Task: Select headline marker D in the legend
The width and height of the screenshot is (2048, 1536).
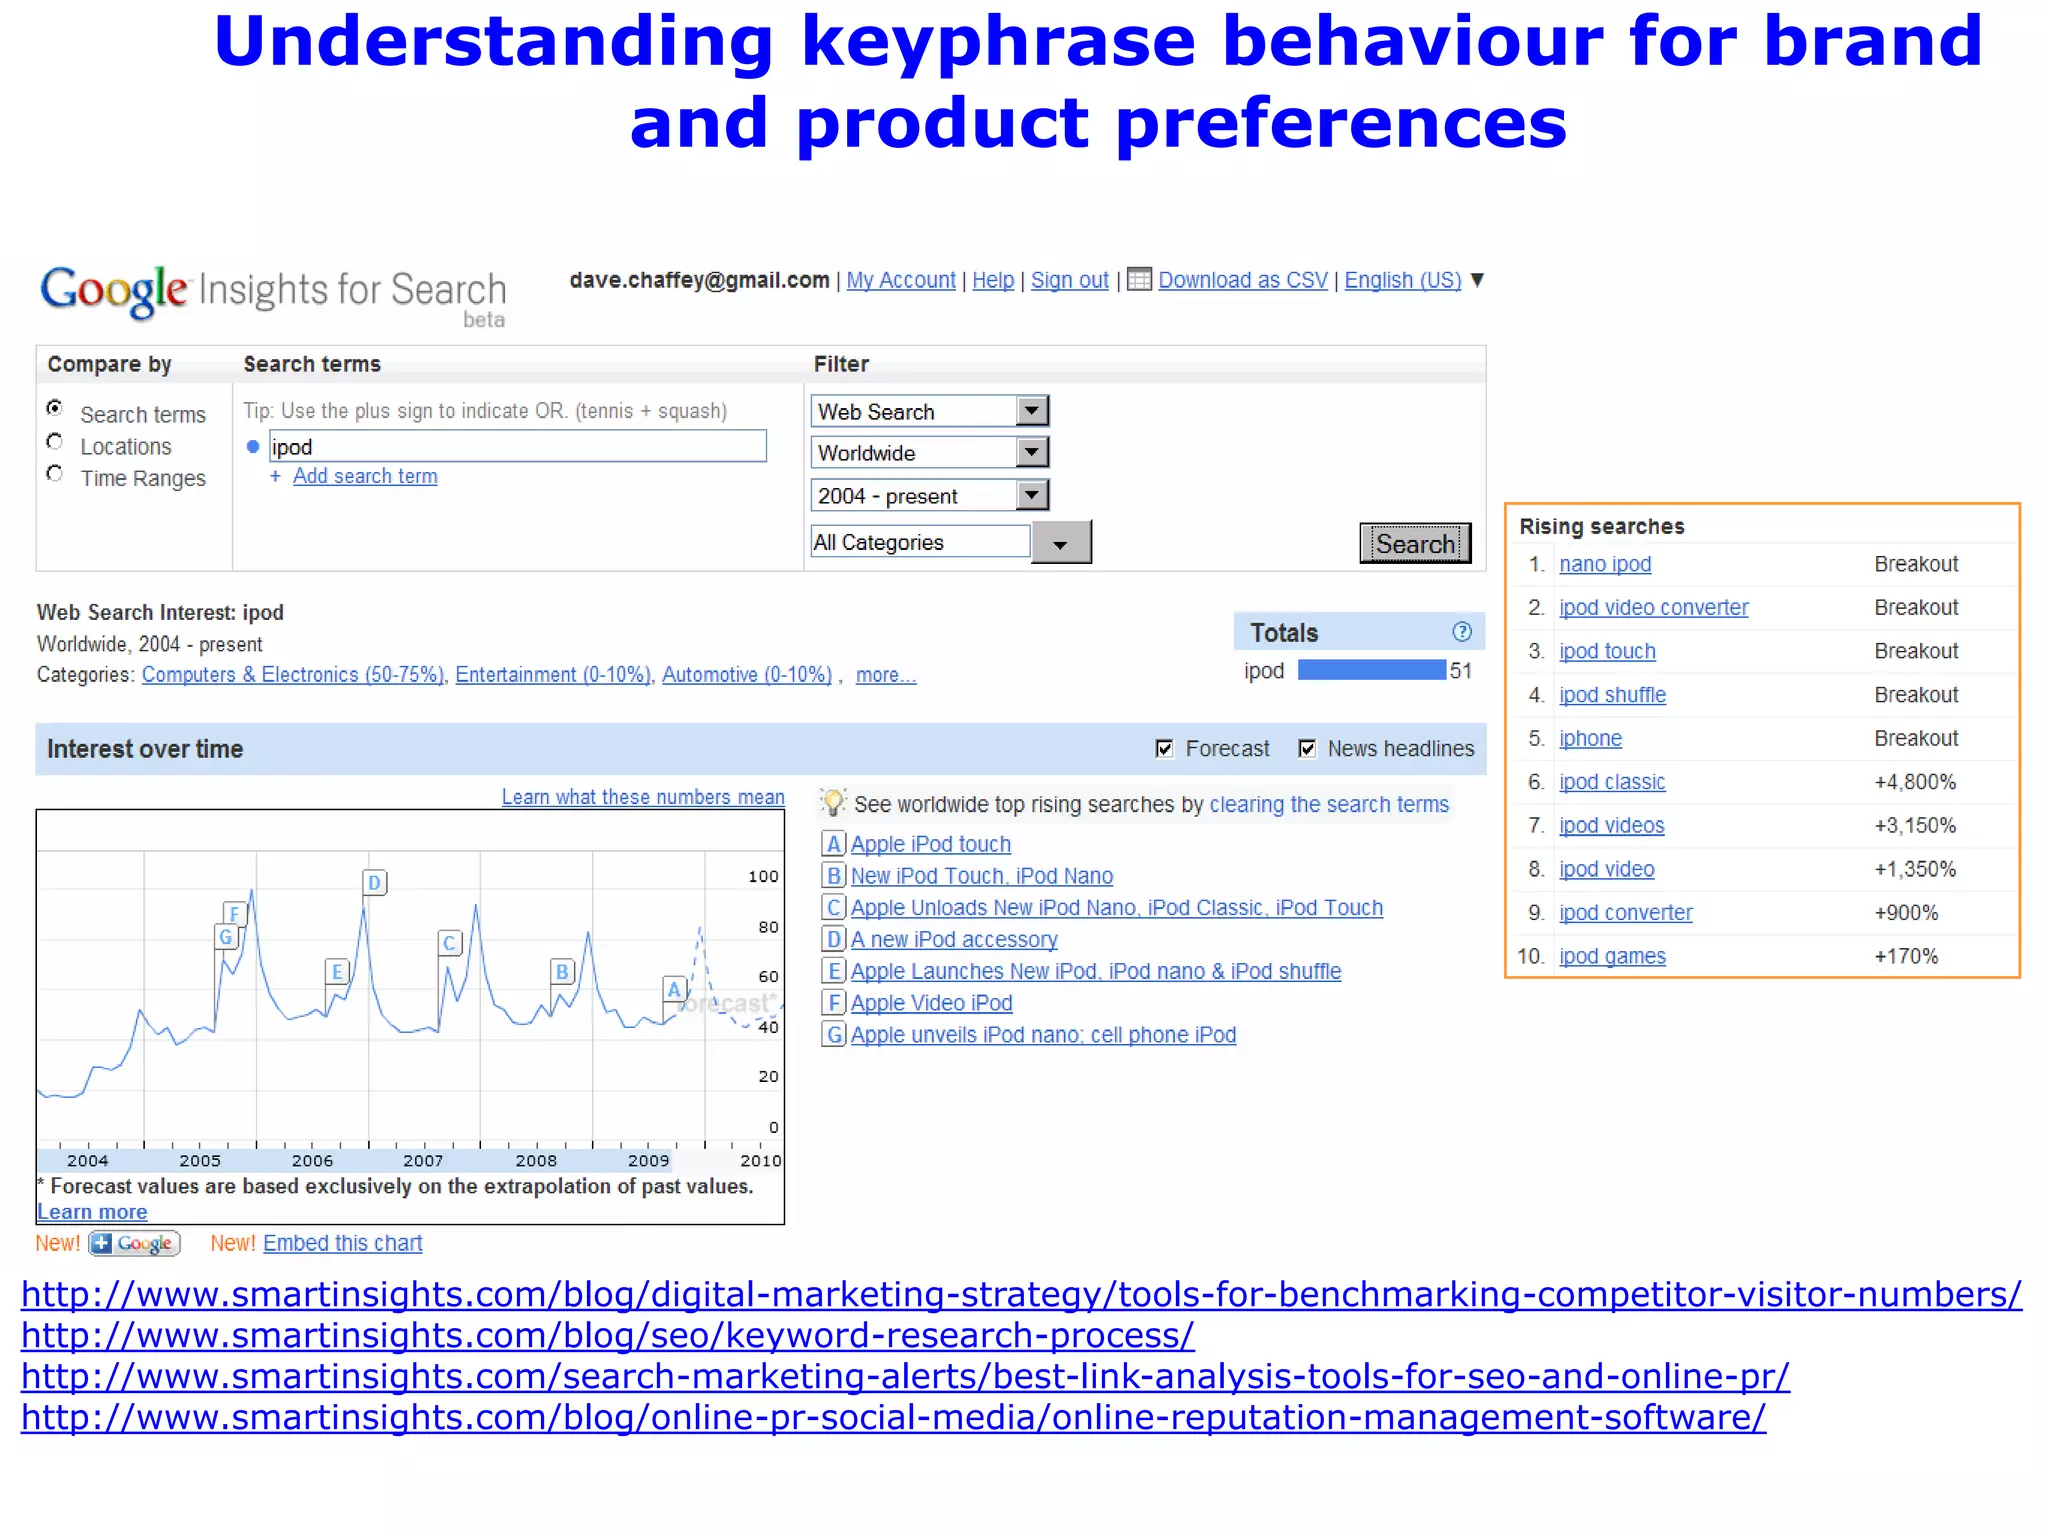Action: click(833, 940)
